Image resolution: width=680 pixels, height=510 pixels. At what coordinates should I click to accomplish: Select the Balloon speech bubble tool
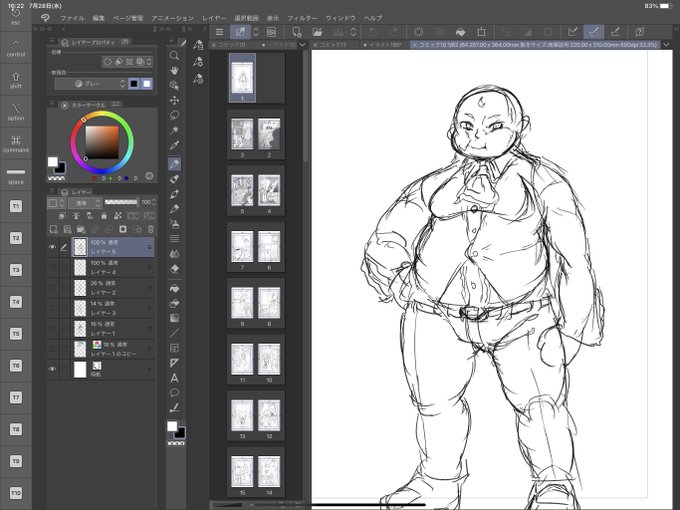click(174, 393)
